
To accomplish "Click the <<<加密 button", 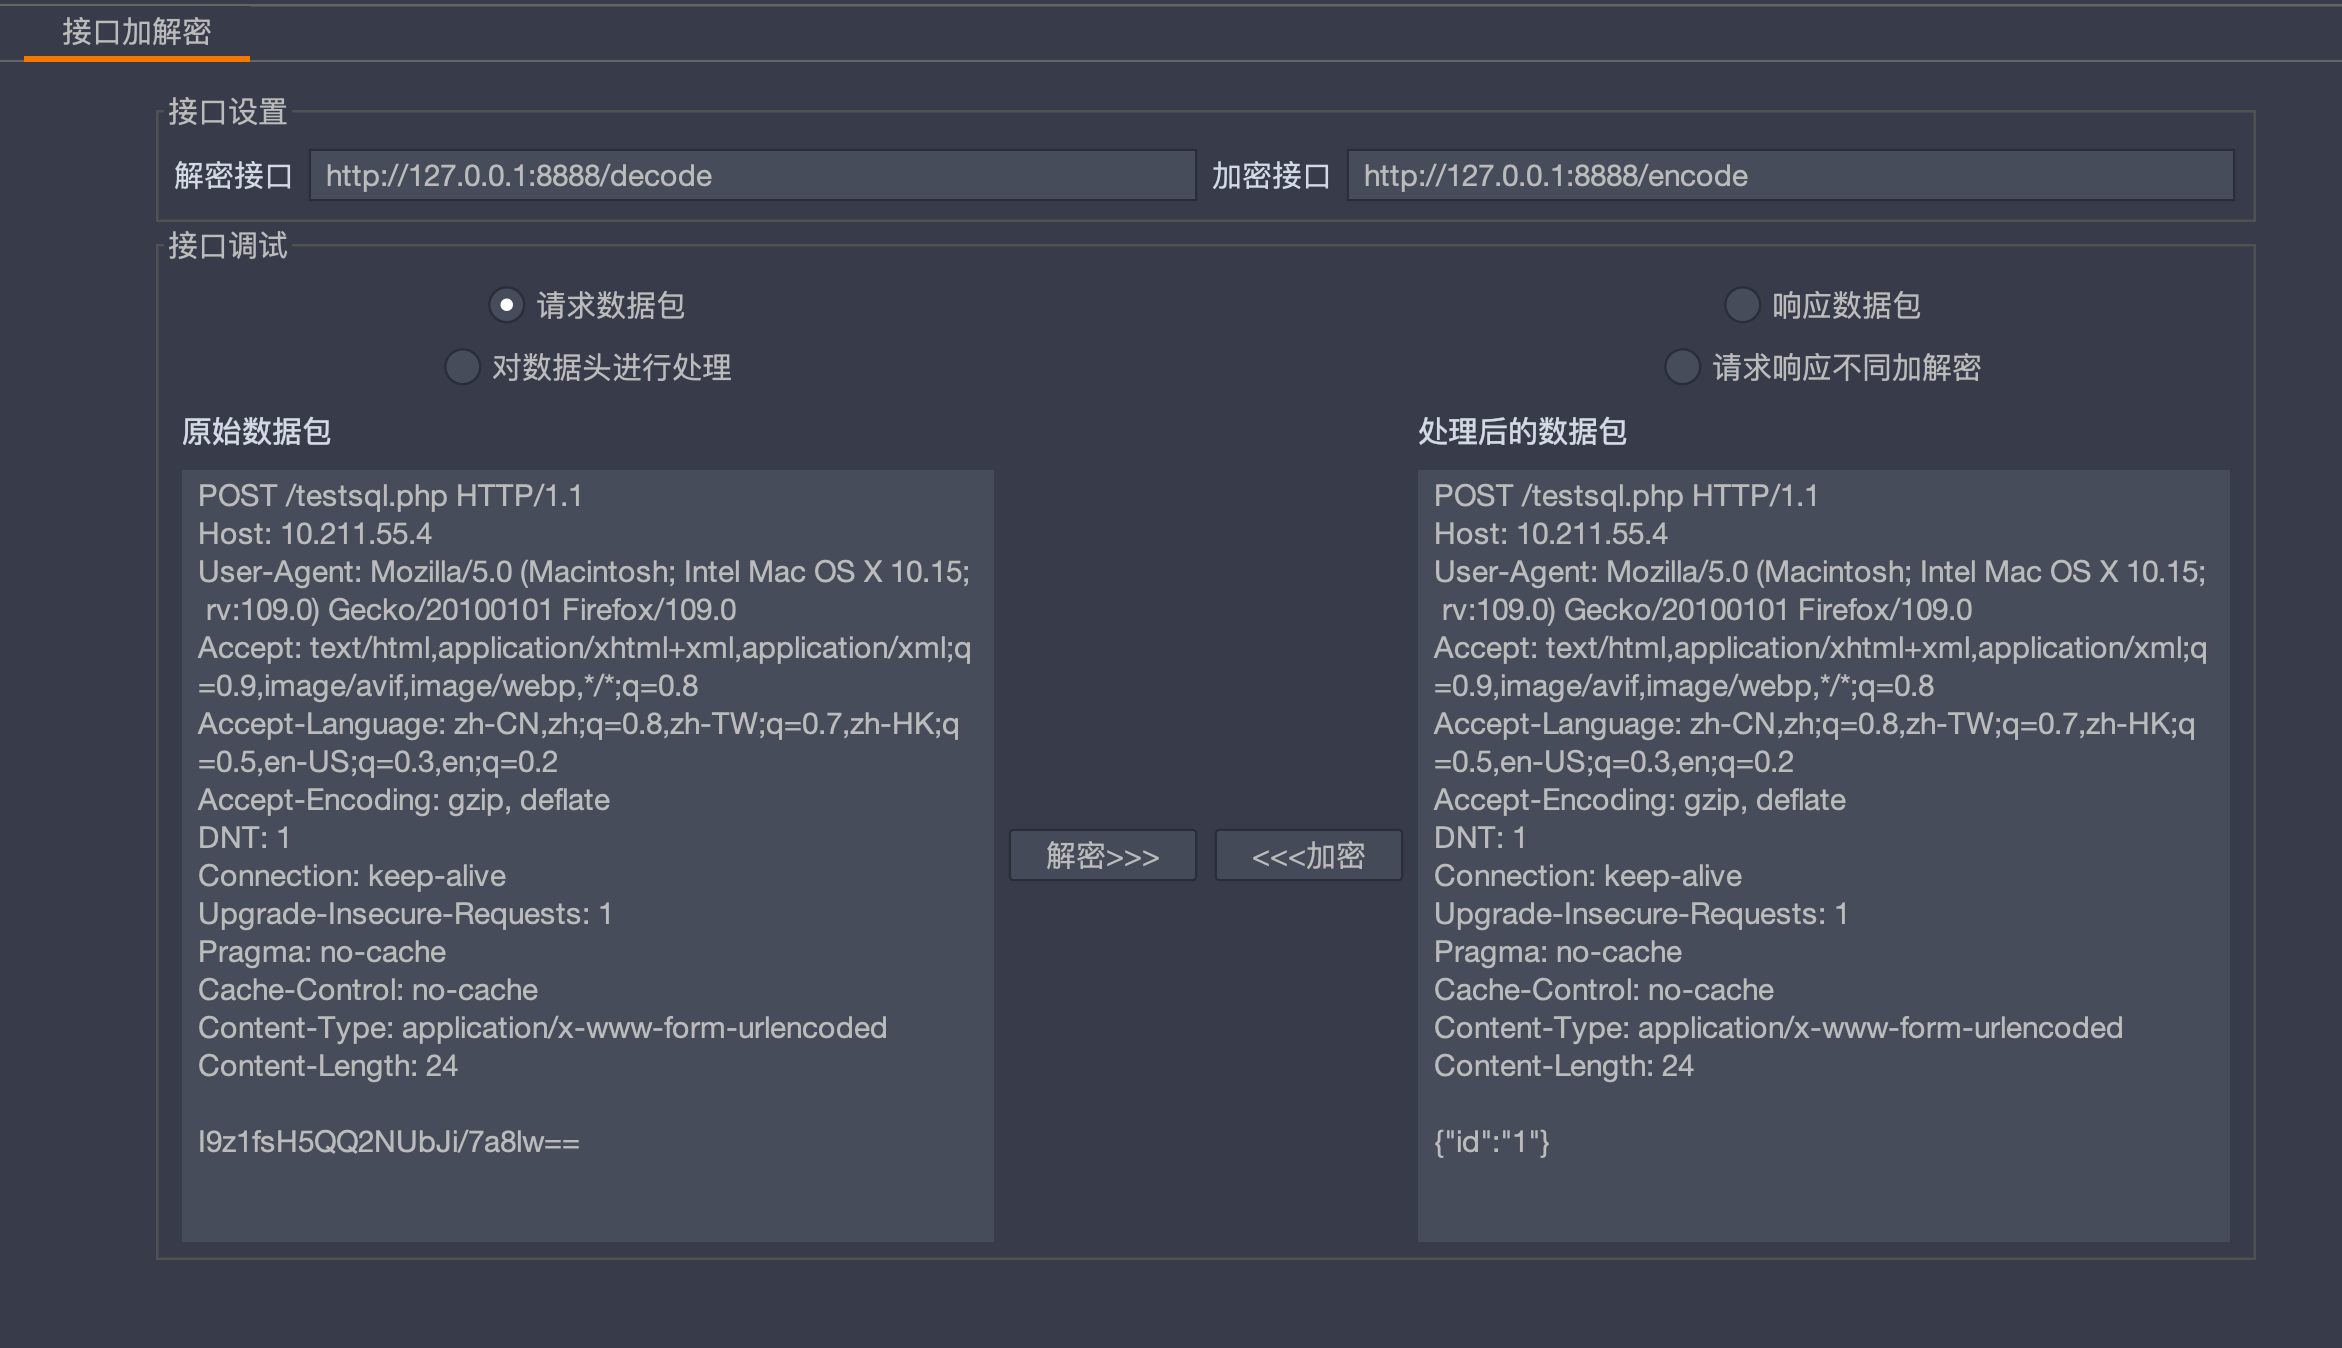I will pos(1308,855).
